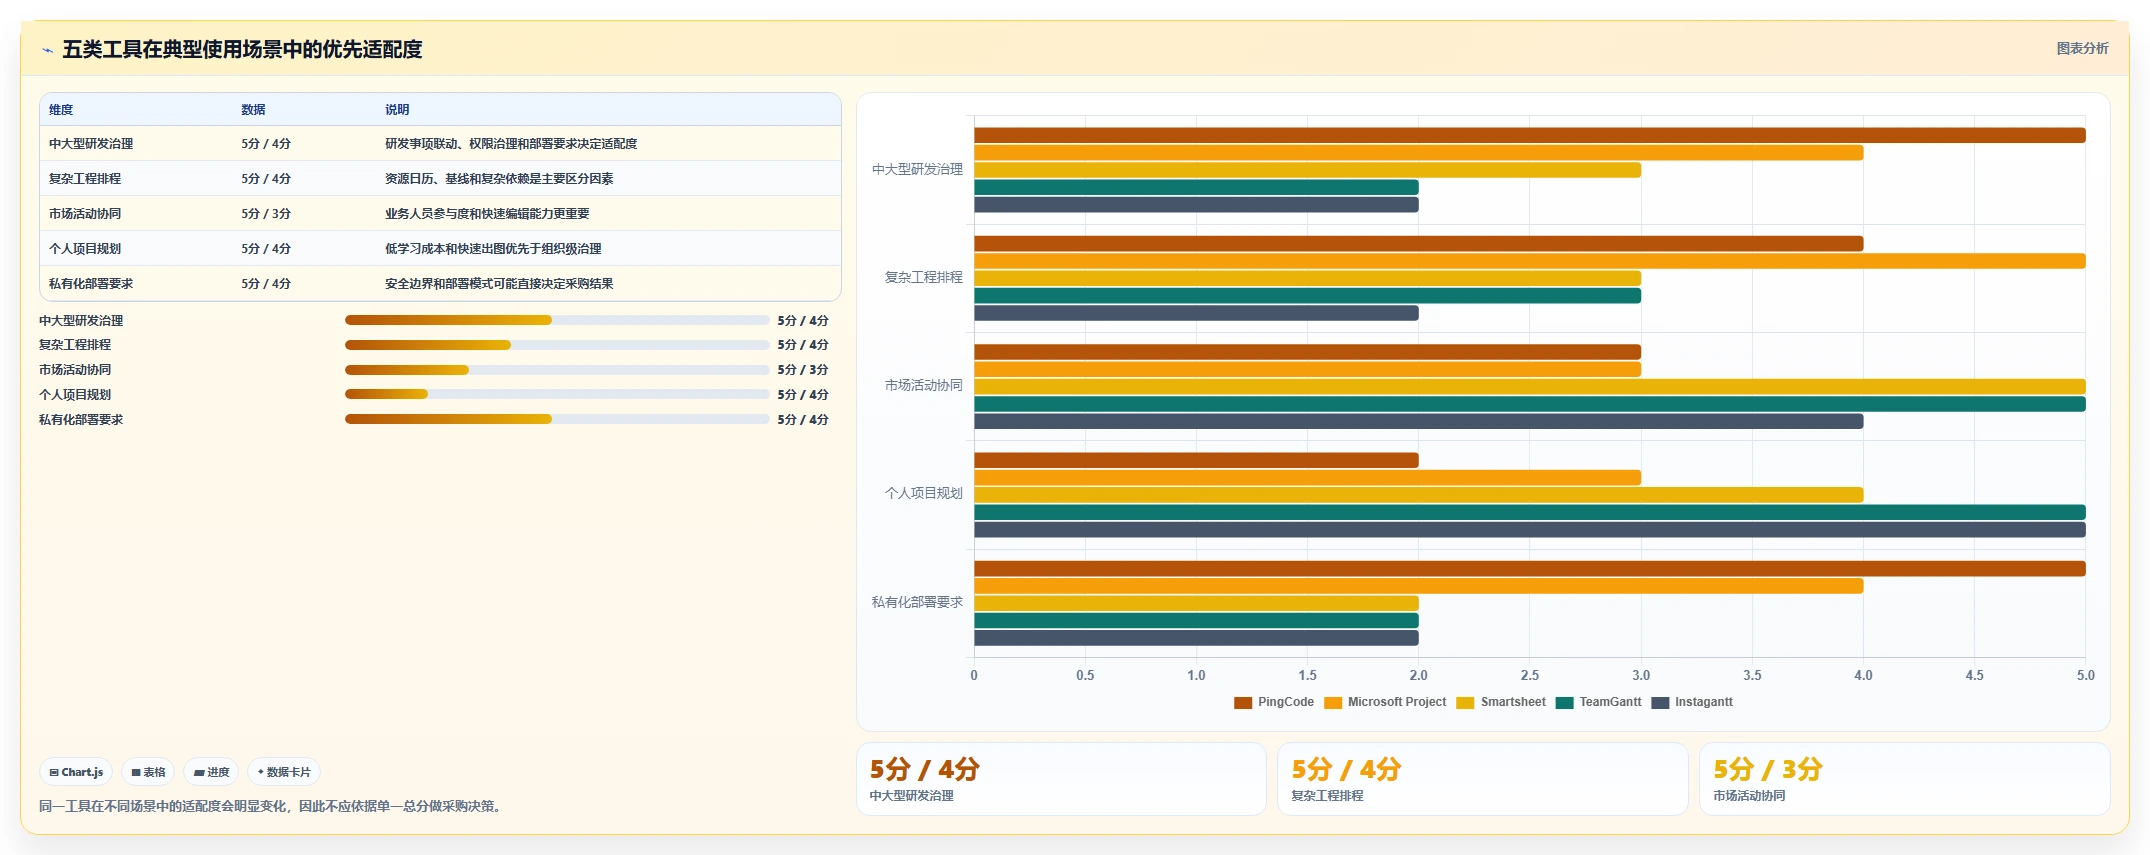2150x855 pixels.
Task: Click the 5分 / 3分 value in the table
Action: click(266, 214)
